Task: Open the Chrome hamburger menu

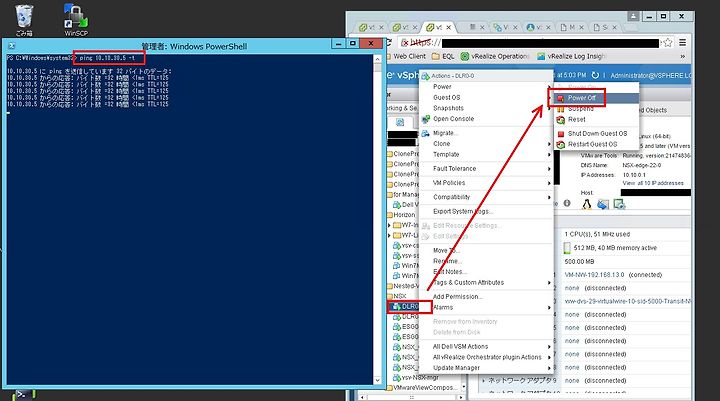Action: tap(682, 42)
